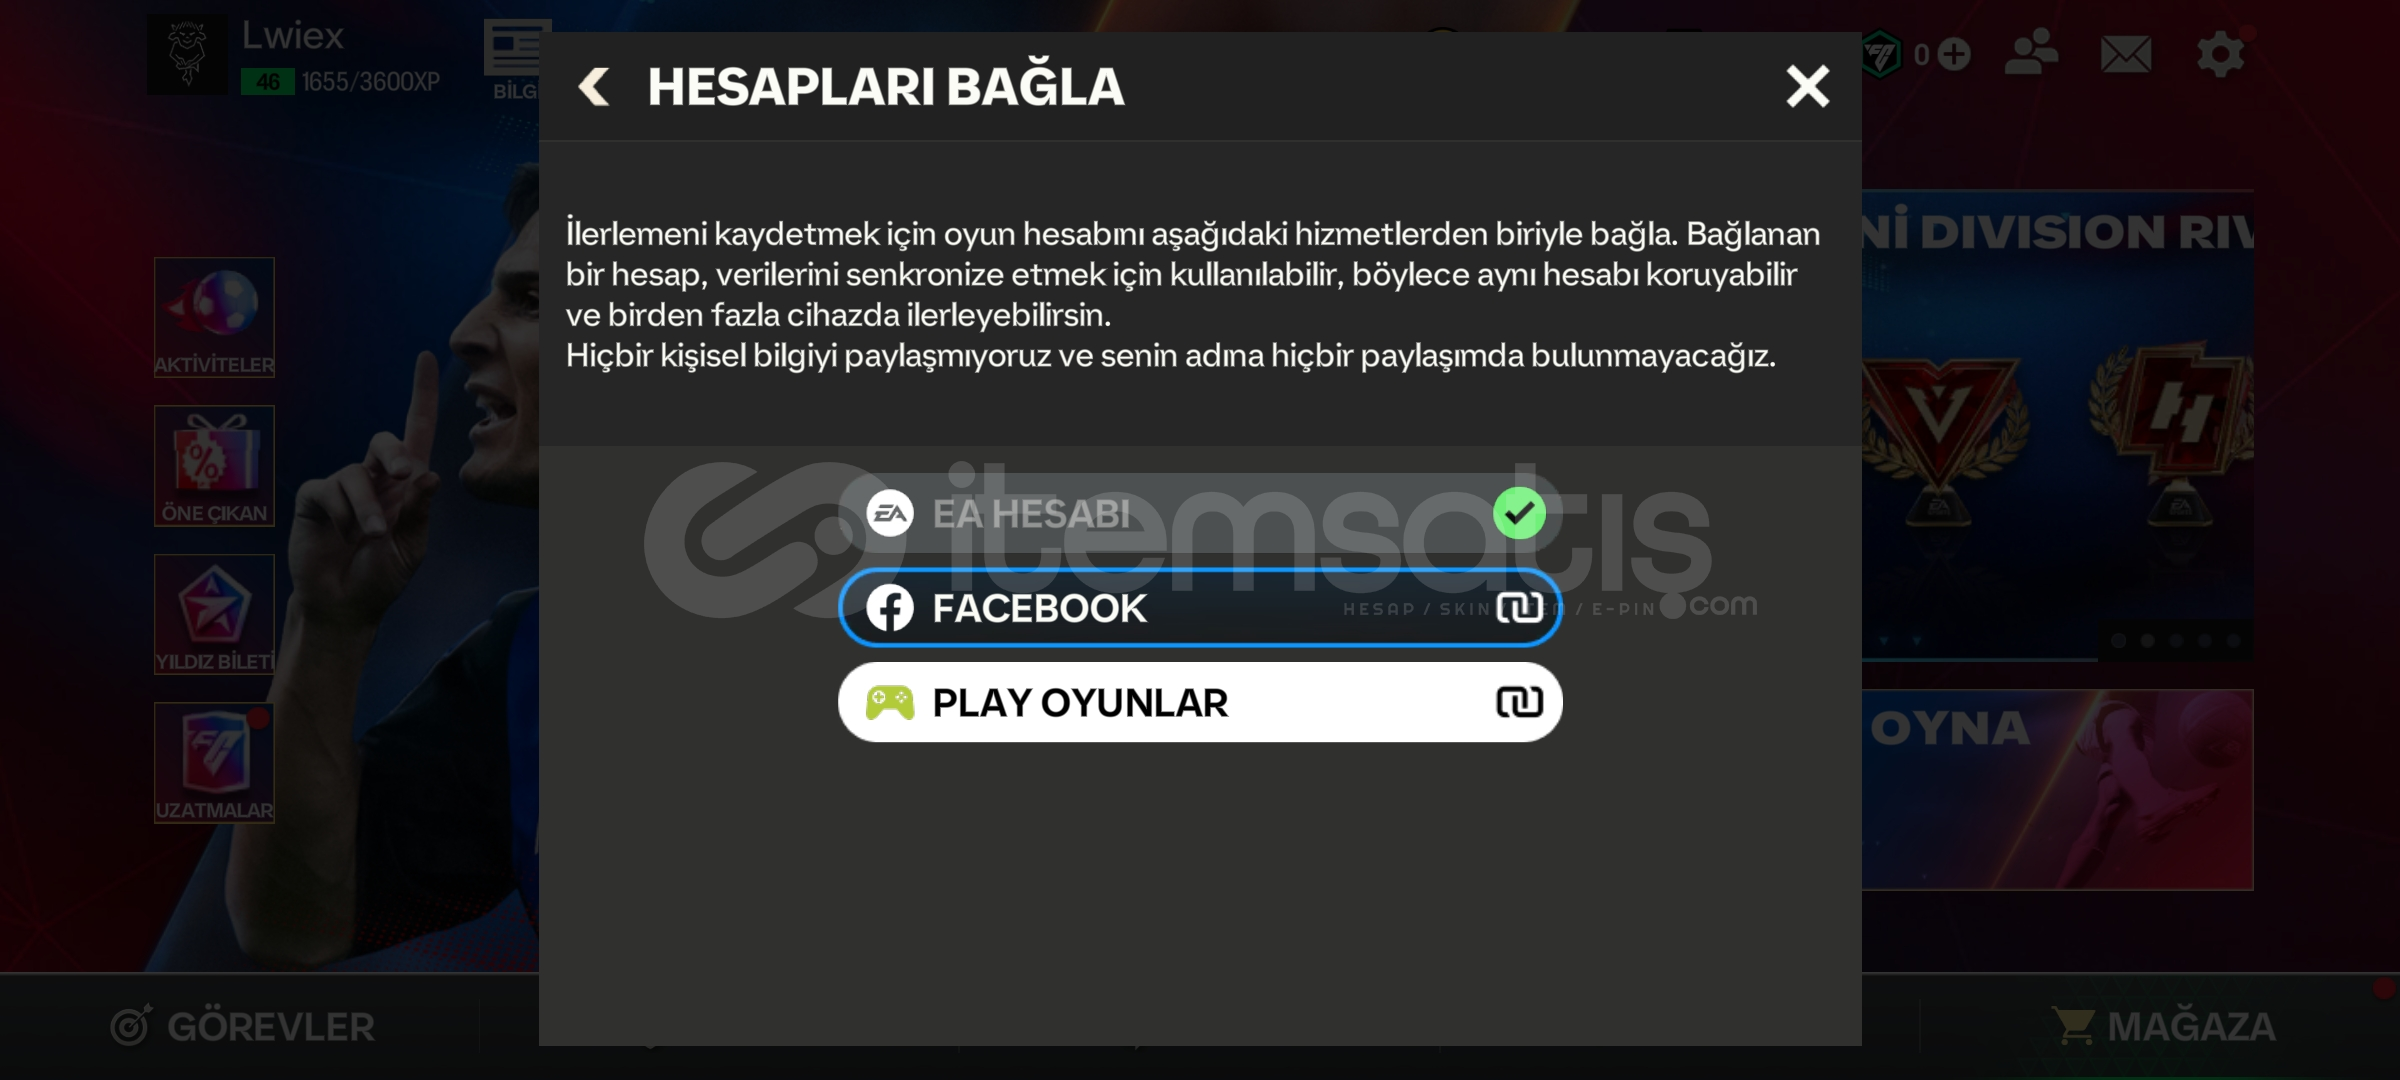This screenshot has width=2400, height=1080.
Task: Click the link icon on Facebook row
Action: click(1519, 608)
